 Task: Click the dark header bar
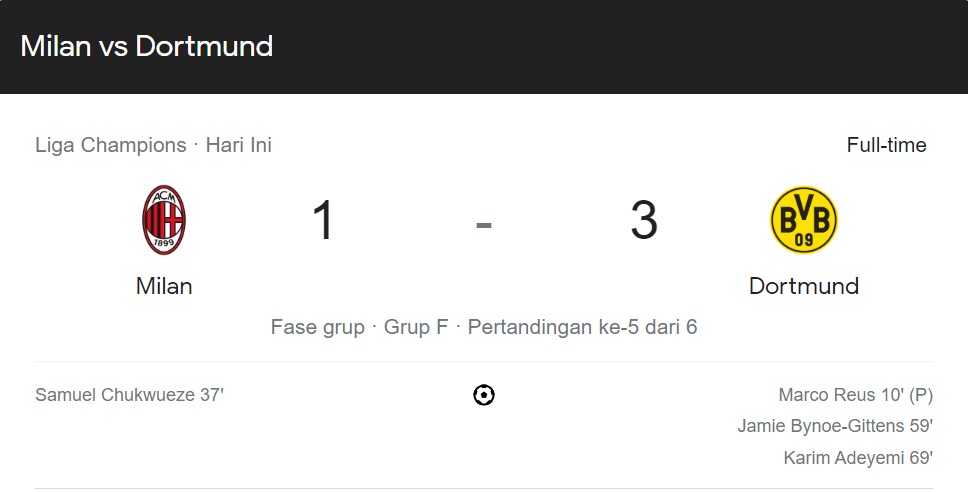pyautogui.click(x=484, y=47)
